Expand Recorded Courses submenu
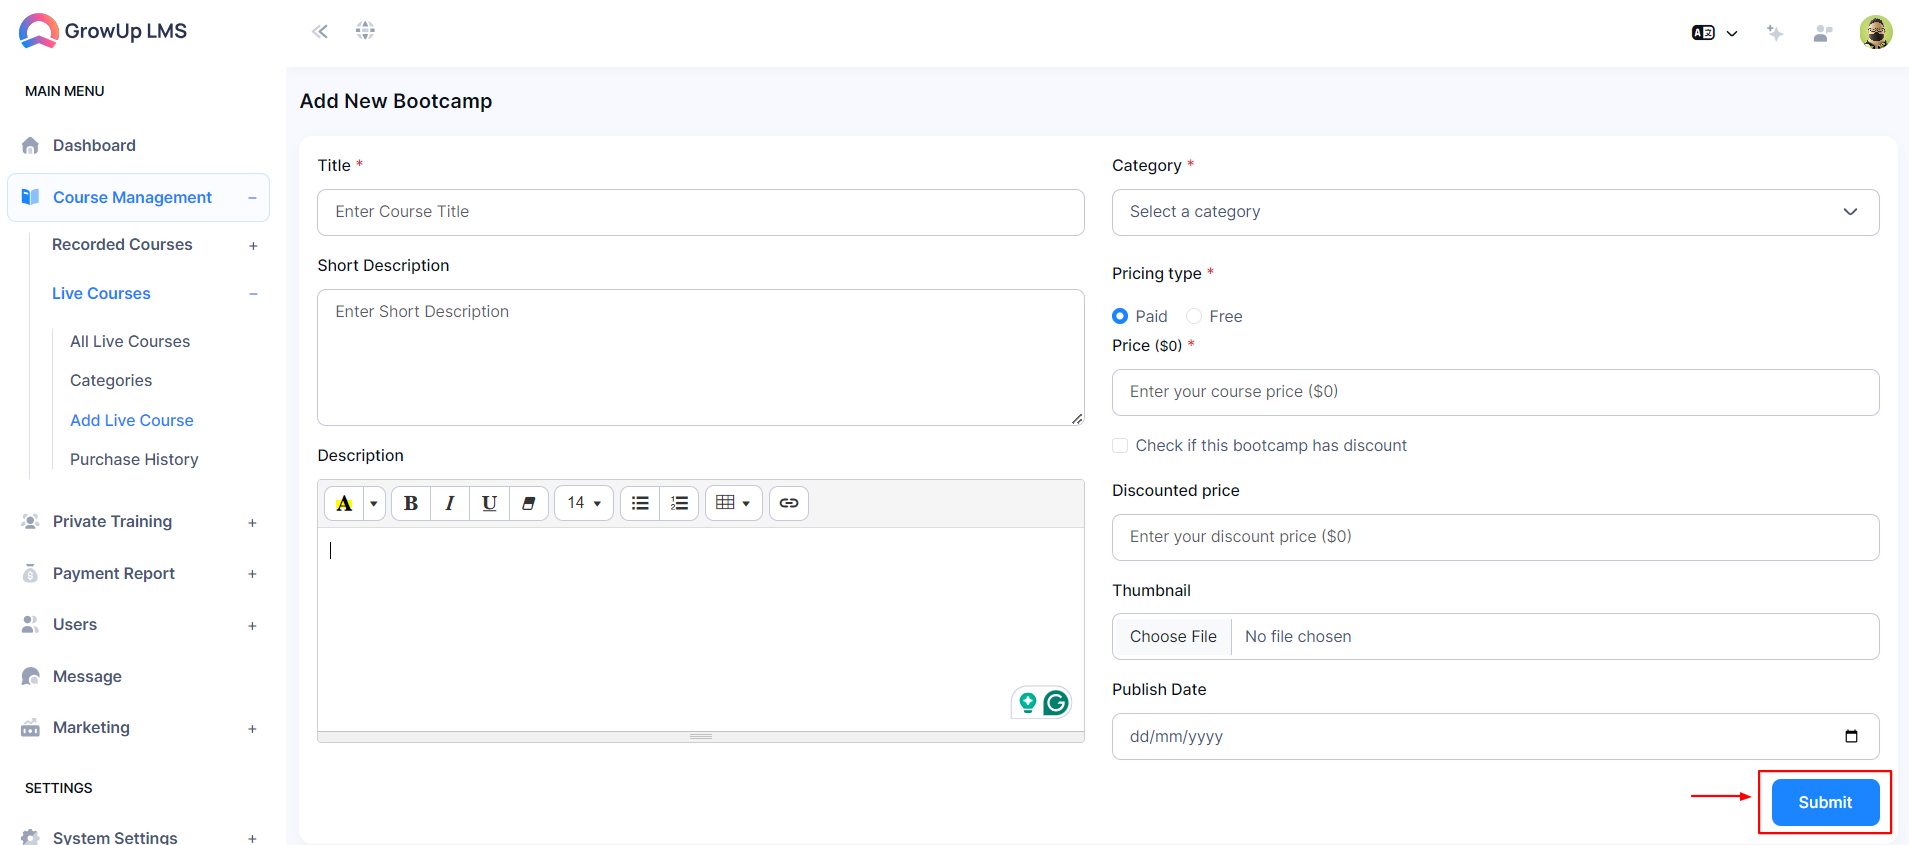The width and height of the screenshot is (1909, 845). pos(253,245)
